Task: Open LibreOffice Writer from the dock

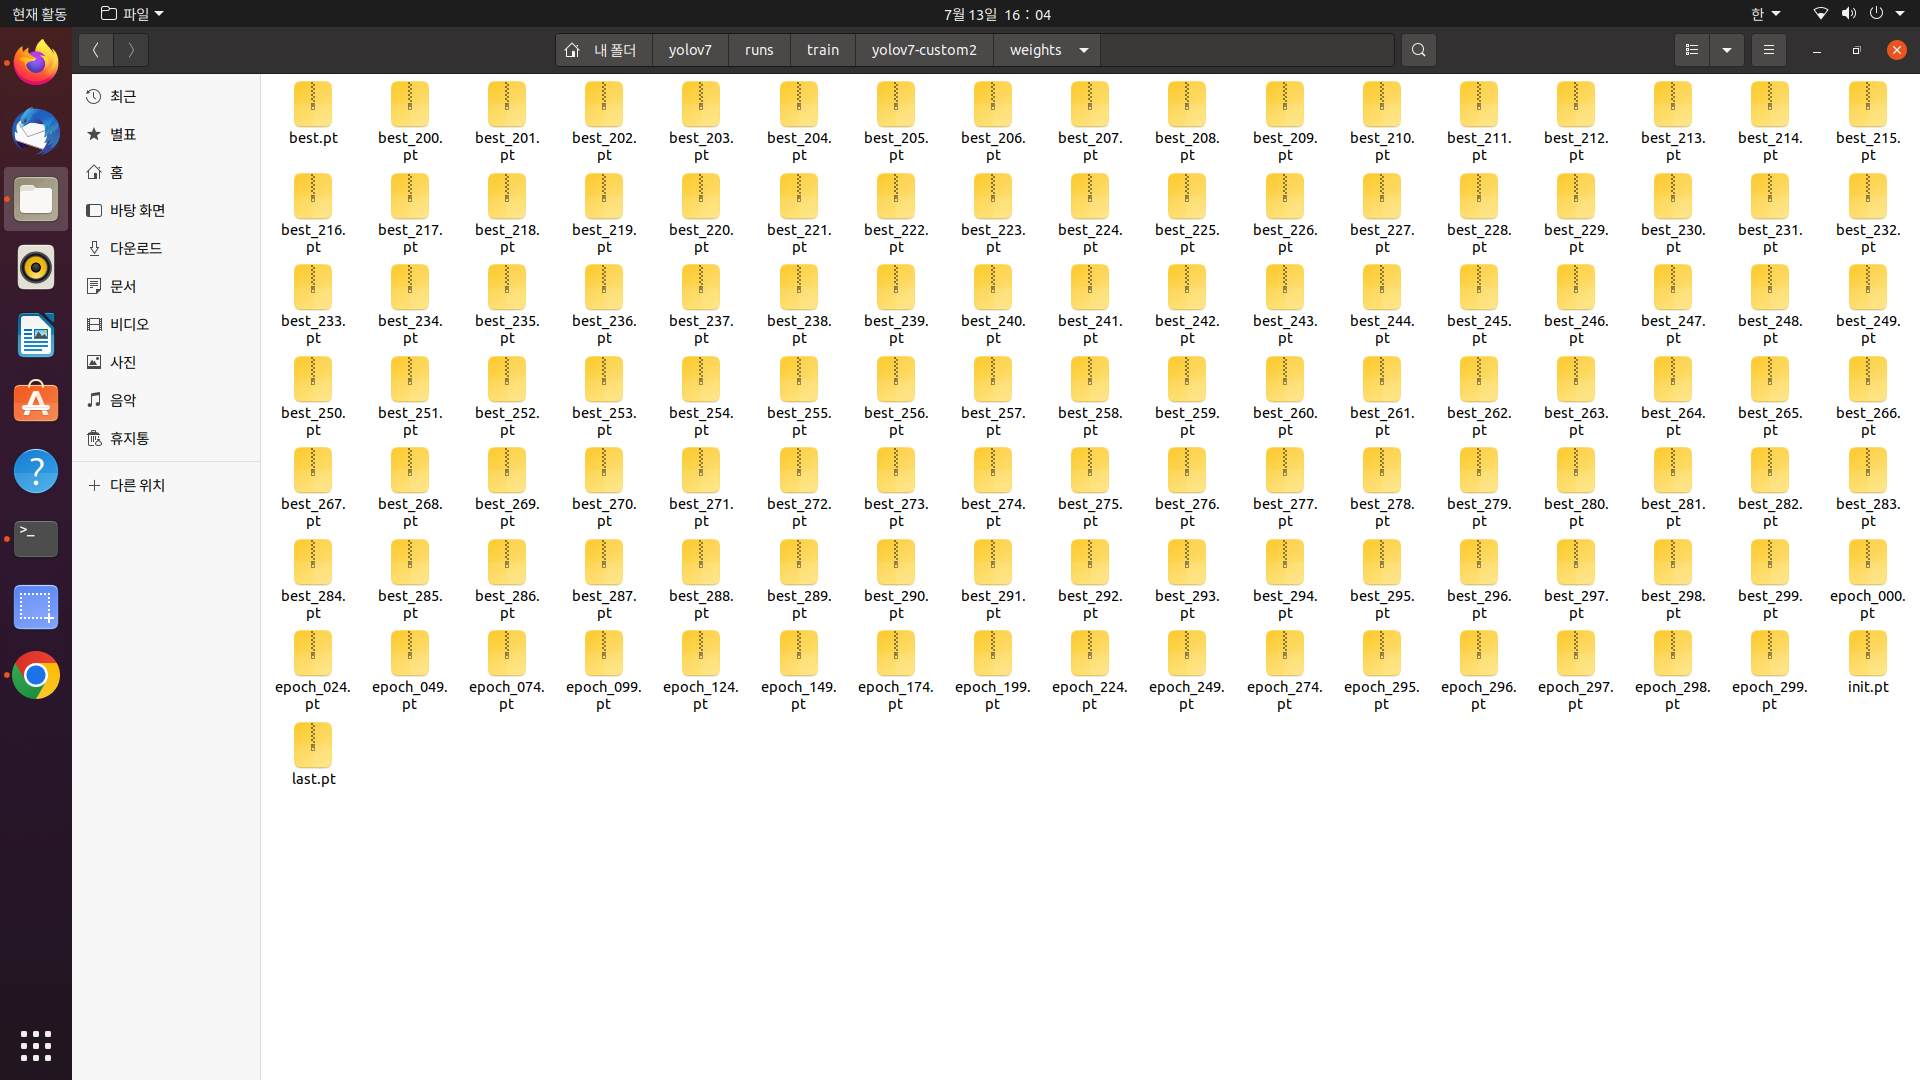Action: coord(36,335)
